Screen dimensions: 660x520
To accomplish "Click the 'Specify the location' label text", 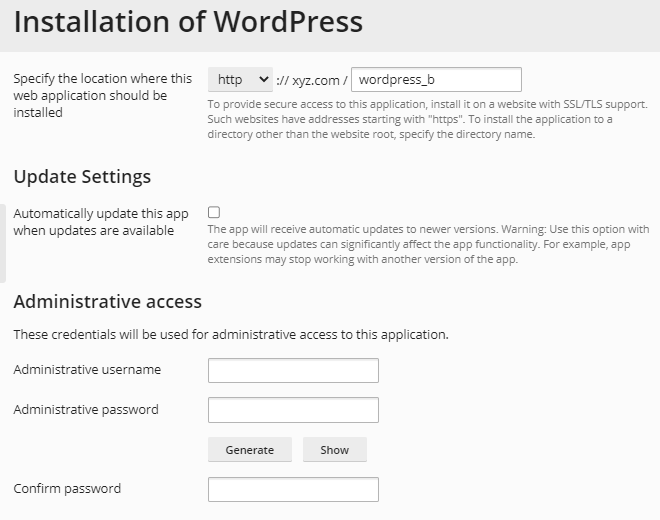I will pos(102,95).
